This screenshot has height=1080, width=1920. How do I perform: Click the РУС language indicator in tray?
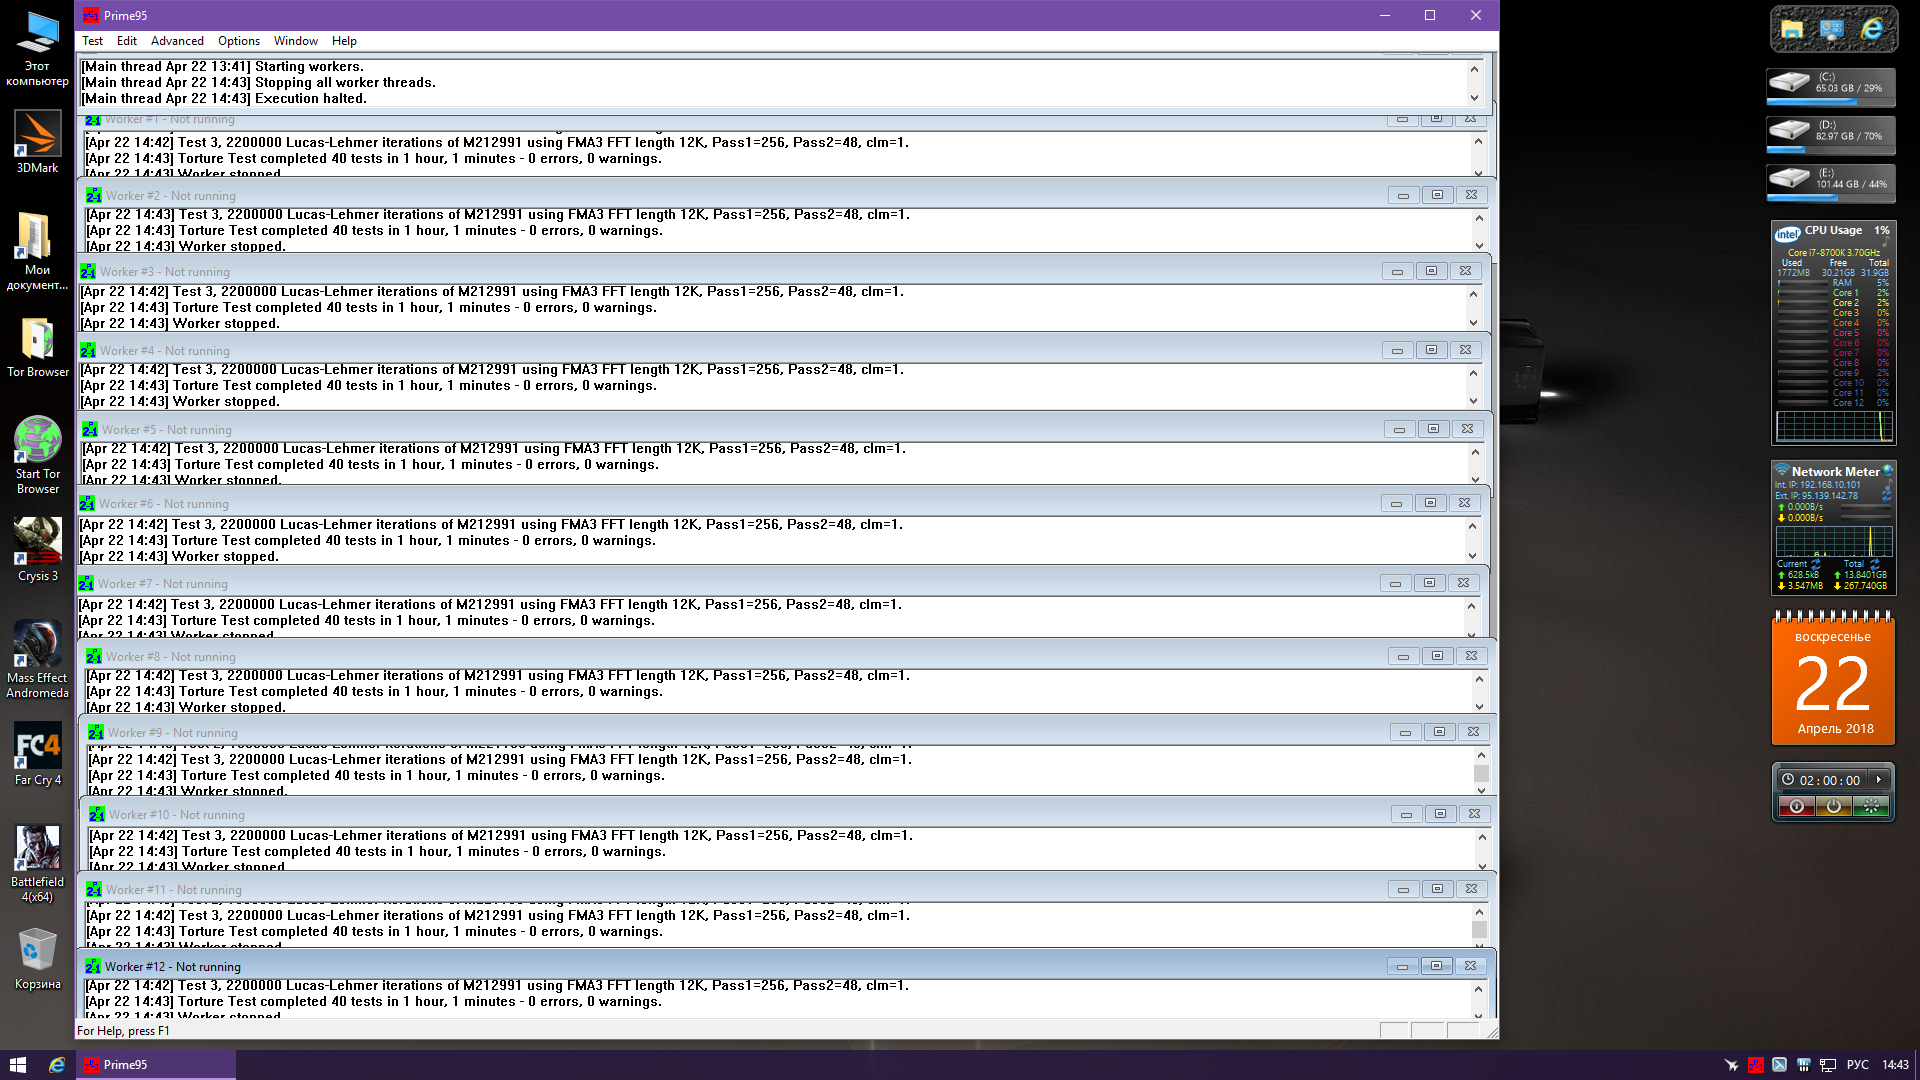tap(1857, 1065)
